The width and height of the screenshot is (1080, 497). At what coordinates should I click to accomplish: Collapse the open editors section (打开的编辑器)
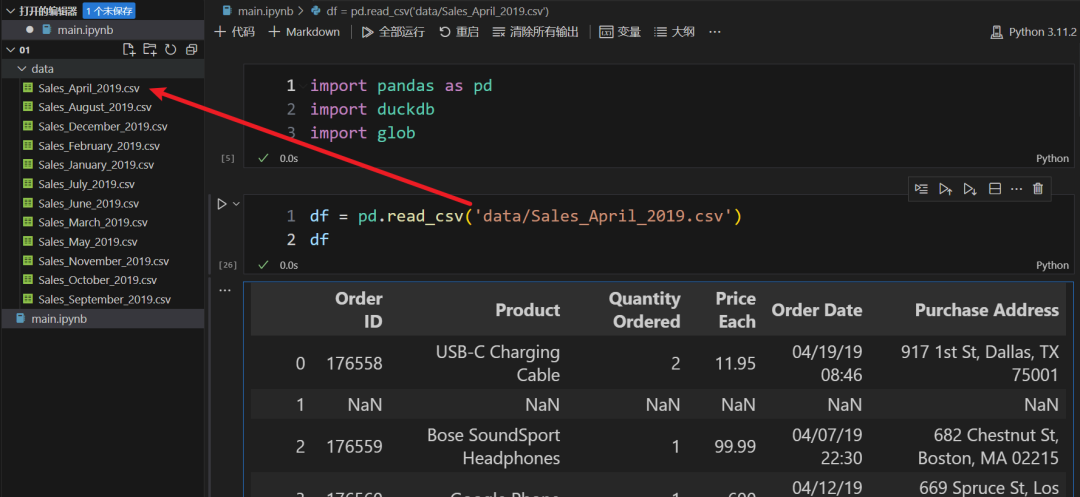(11, 11)
